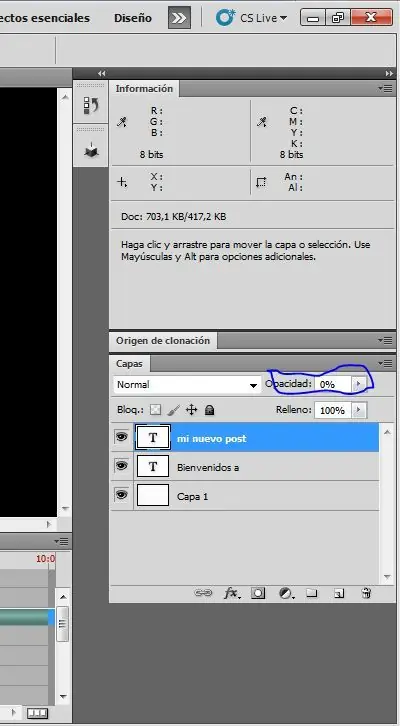Lock all with the padlock icon
Viewport: 400px width, 726px height.
pyautogui.click(x=209, y=410)
